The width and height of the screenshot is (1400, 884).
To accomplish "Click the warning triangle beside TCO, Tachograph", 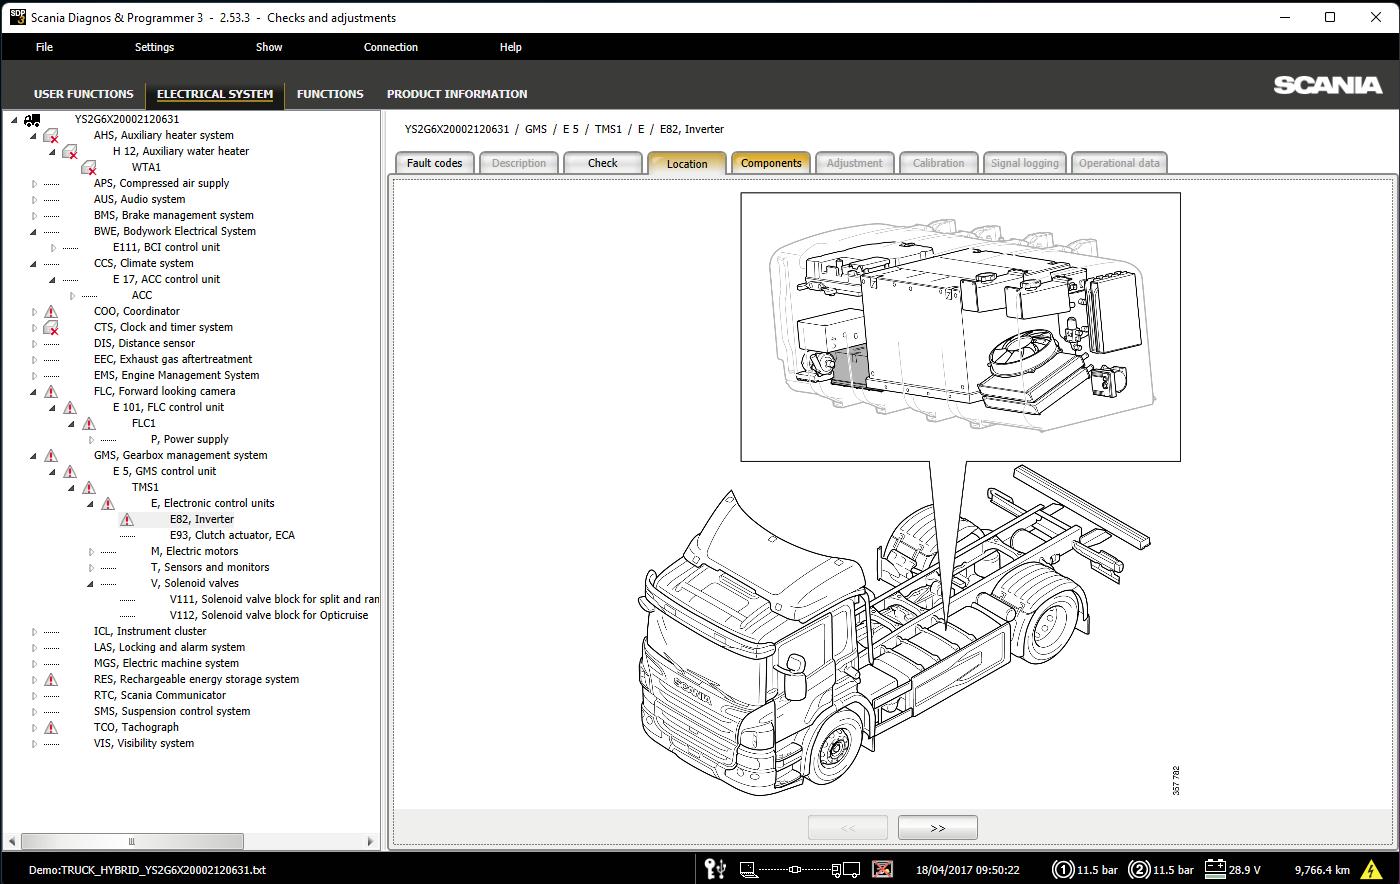I will [x=51, y=727].
